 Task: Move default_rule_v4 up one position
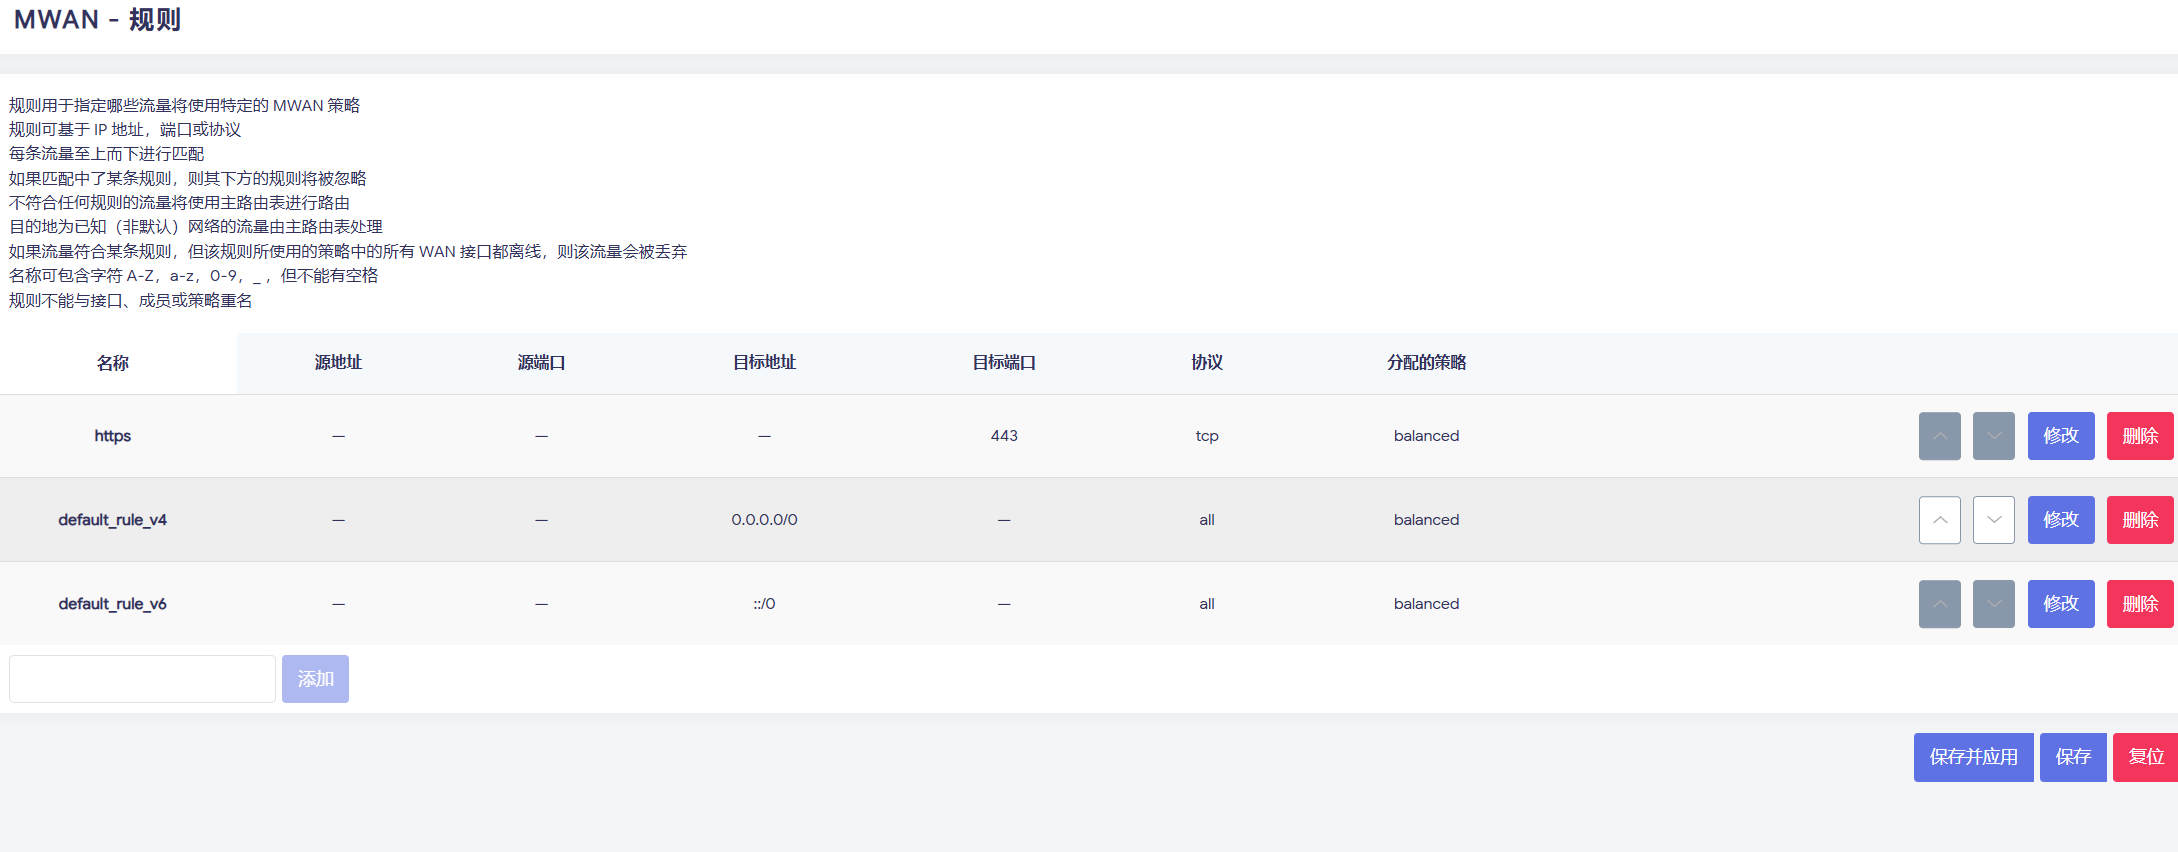(x=1939, y=520)
